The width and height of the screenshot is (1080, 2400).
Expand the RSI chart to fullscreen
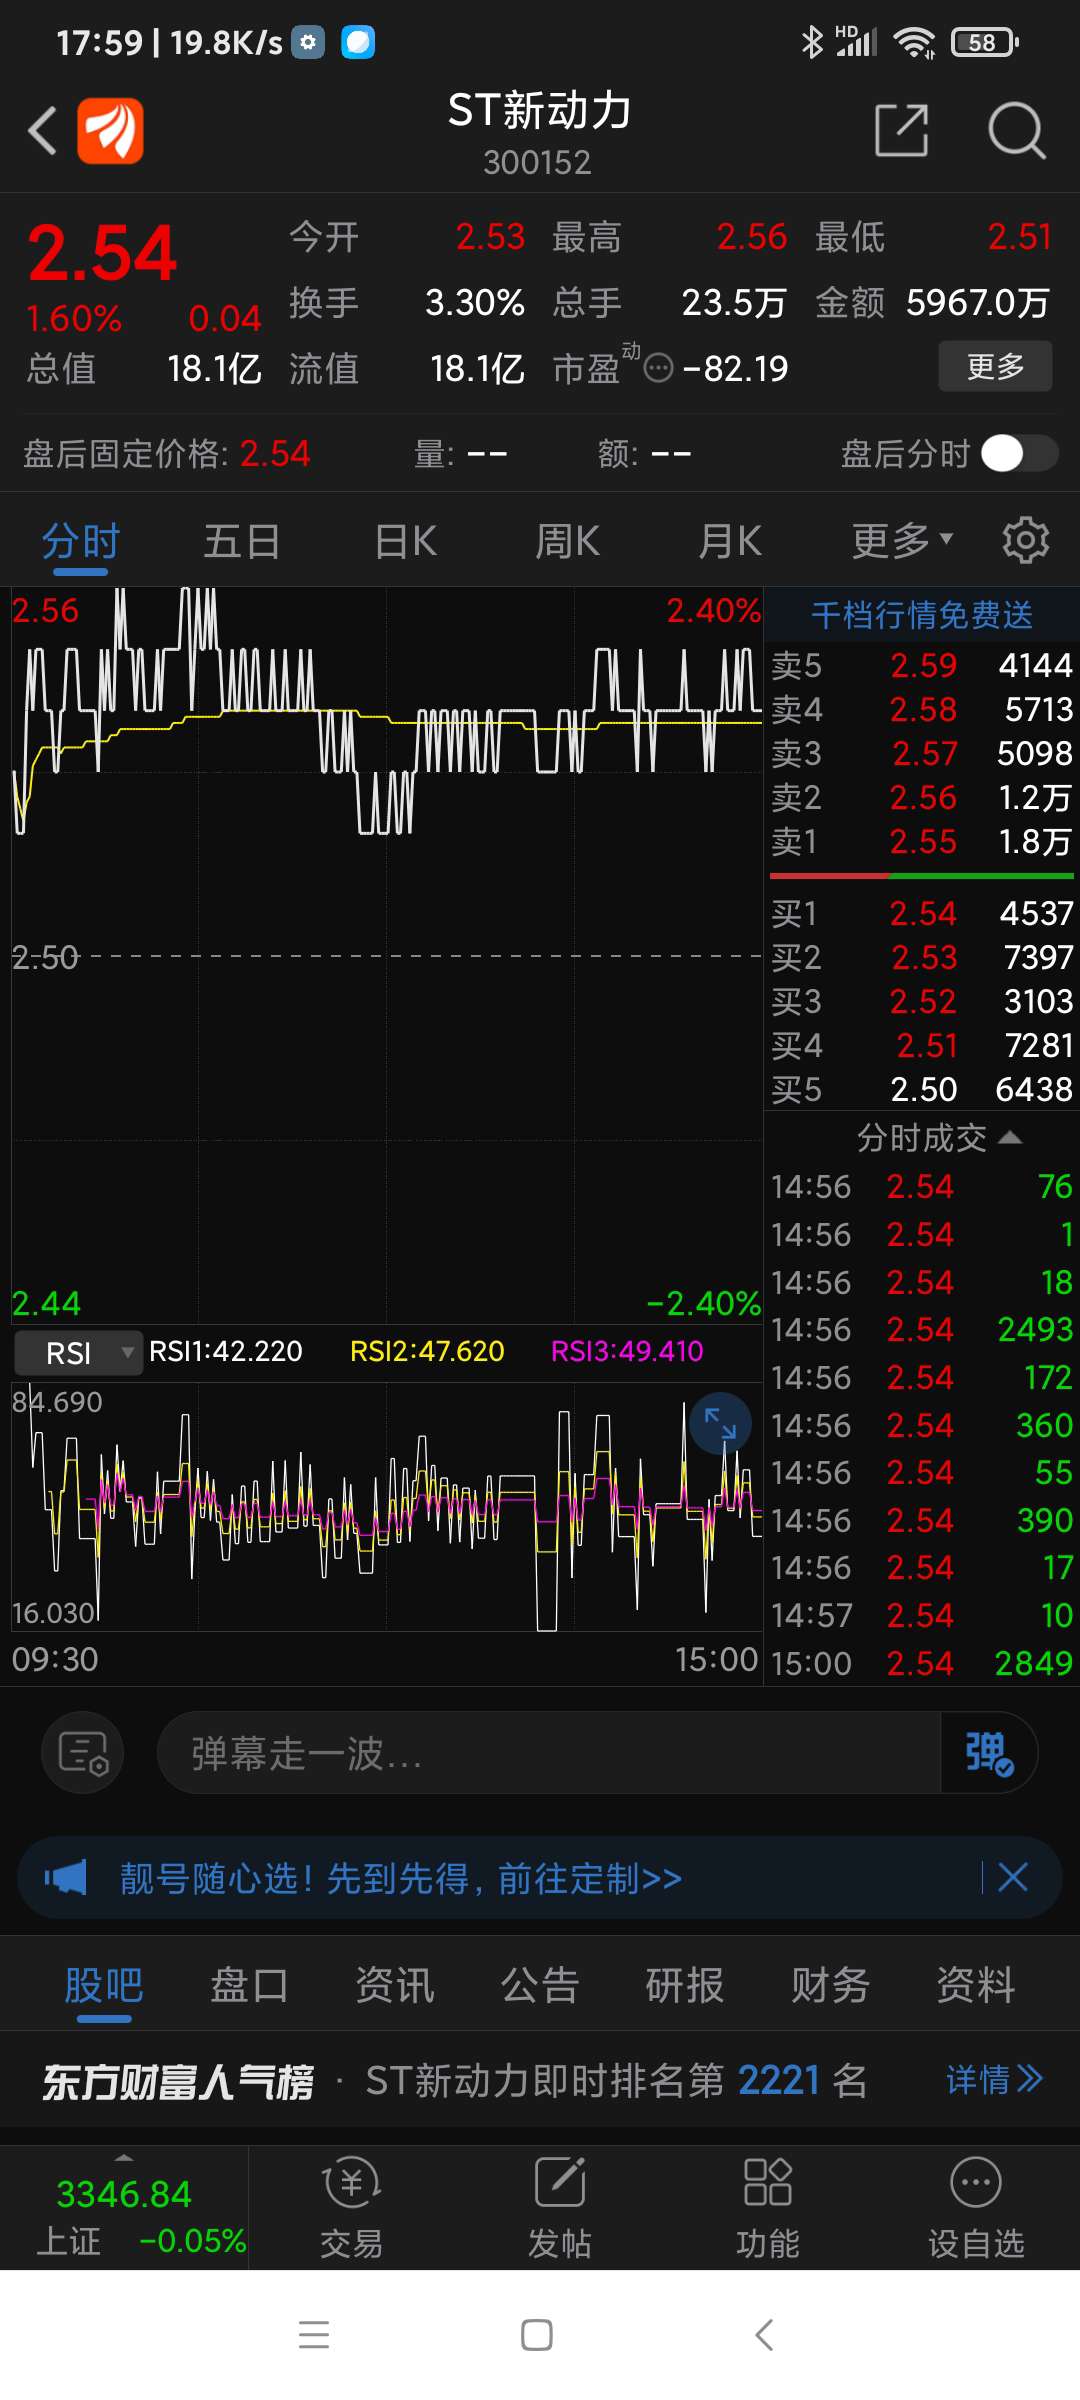coord(720,1423)
